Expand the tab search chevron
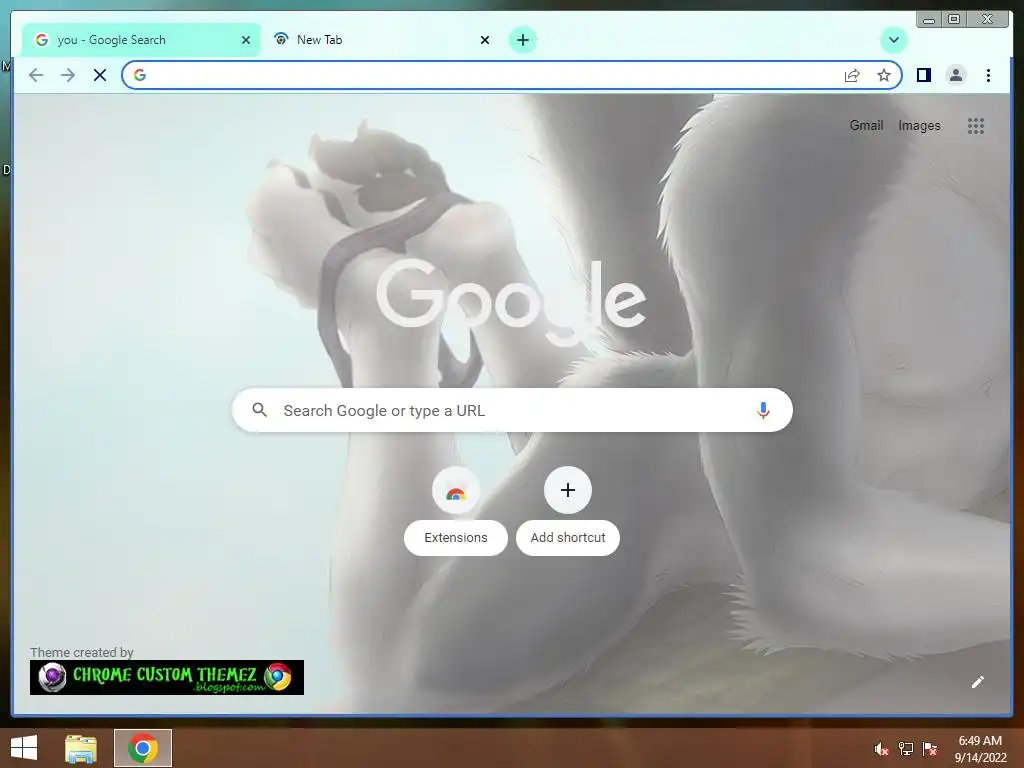This screenshot has width=1024, height=768. point(893,40)
